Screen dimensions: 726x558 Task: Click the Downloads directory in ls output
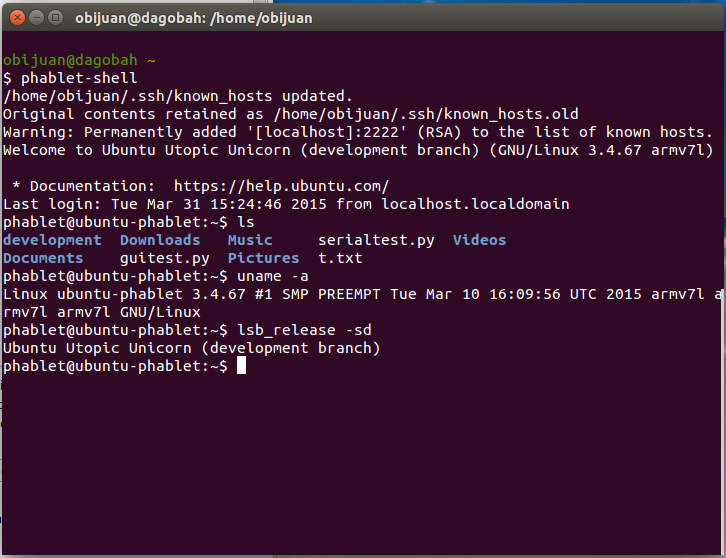tap(160, 240)
